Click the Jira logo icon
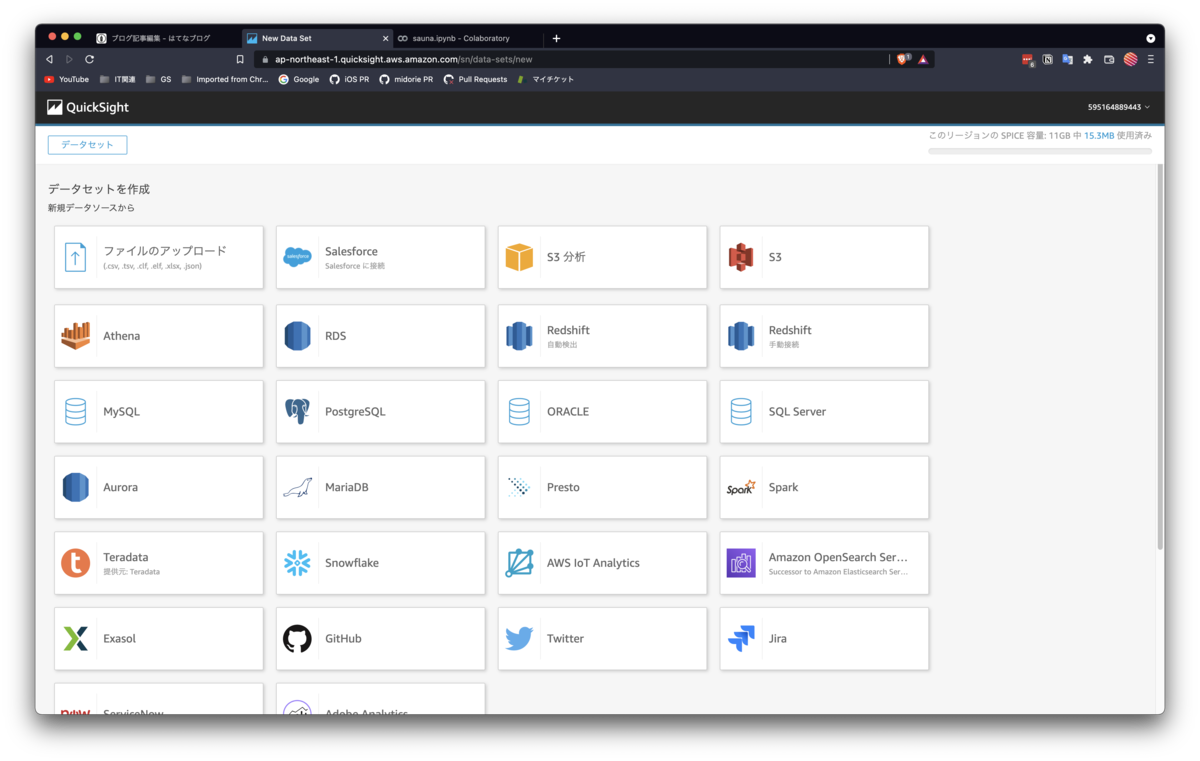 tap(741, 638)
